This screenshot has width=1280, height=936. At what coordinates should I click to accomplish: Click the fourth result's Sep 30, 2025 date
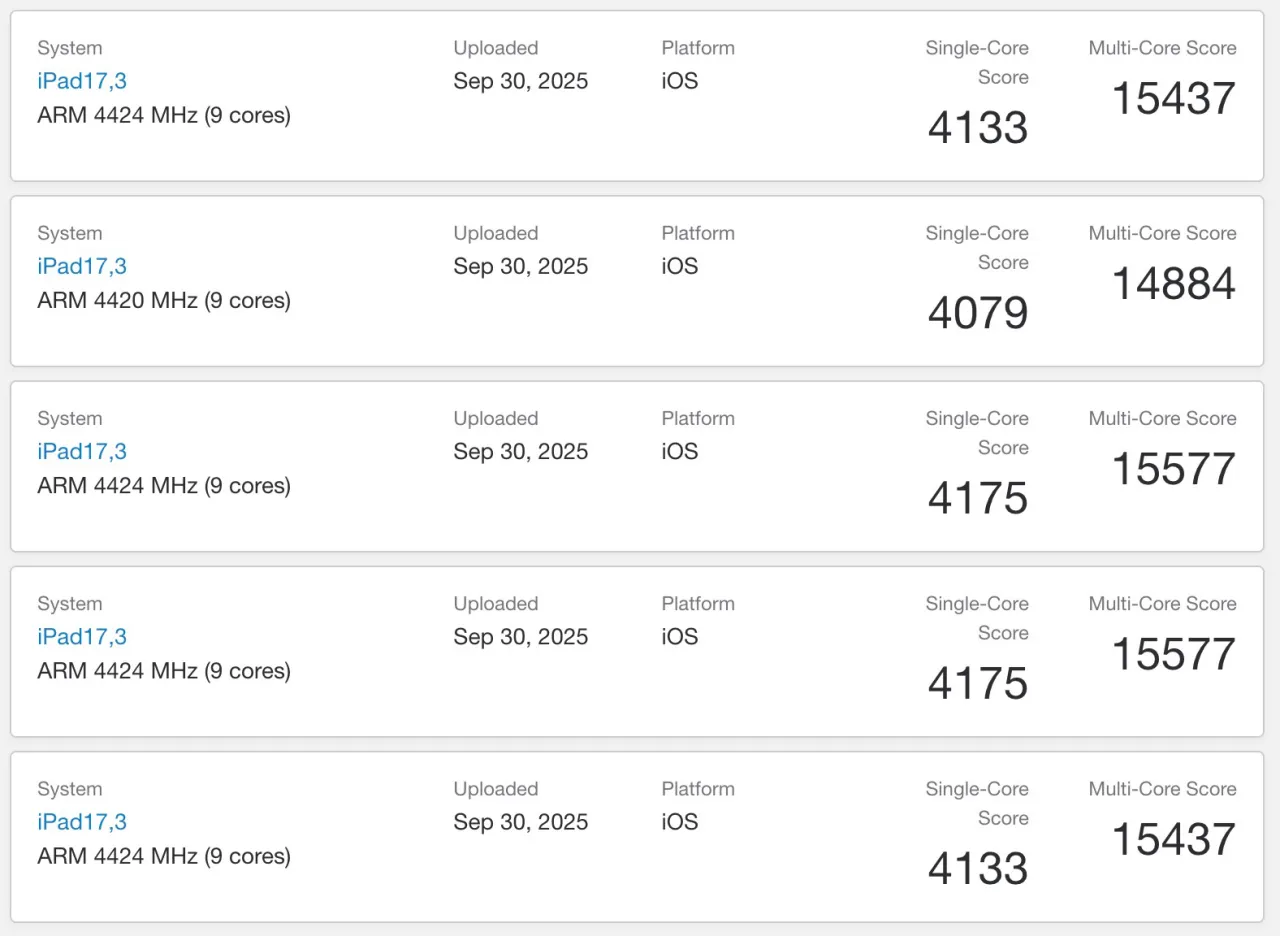tap(520, 636)
